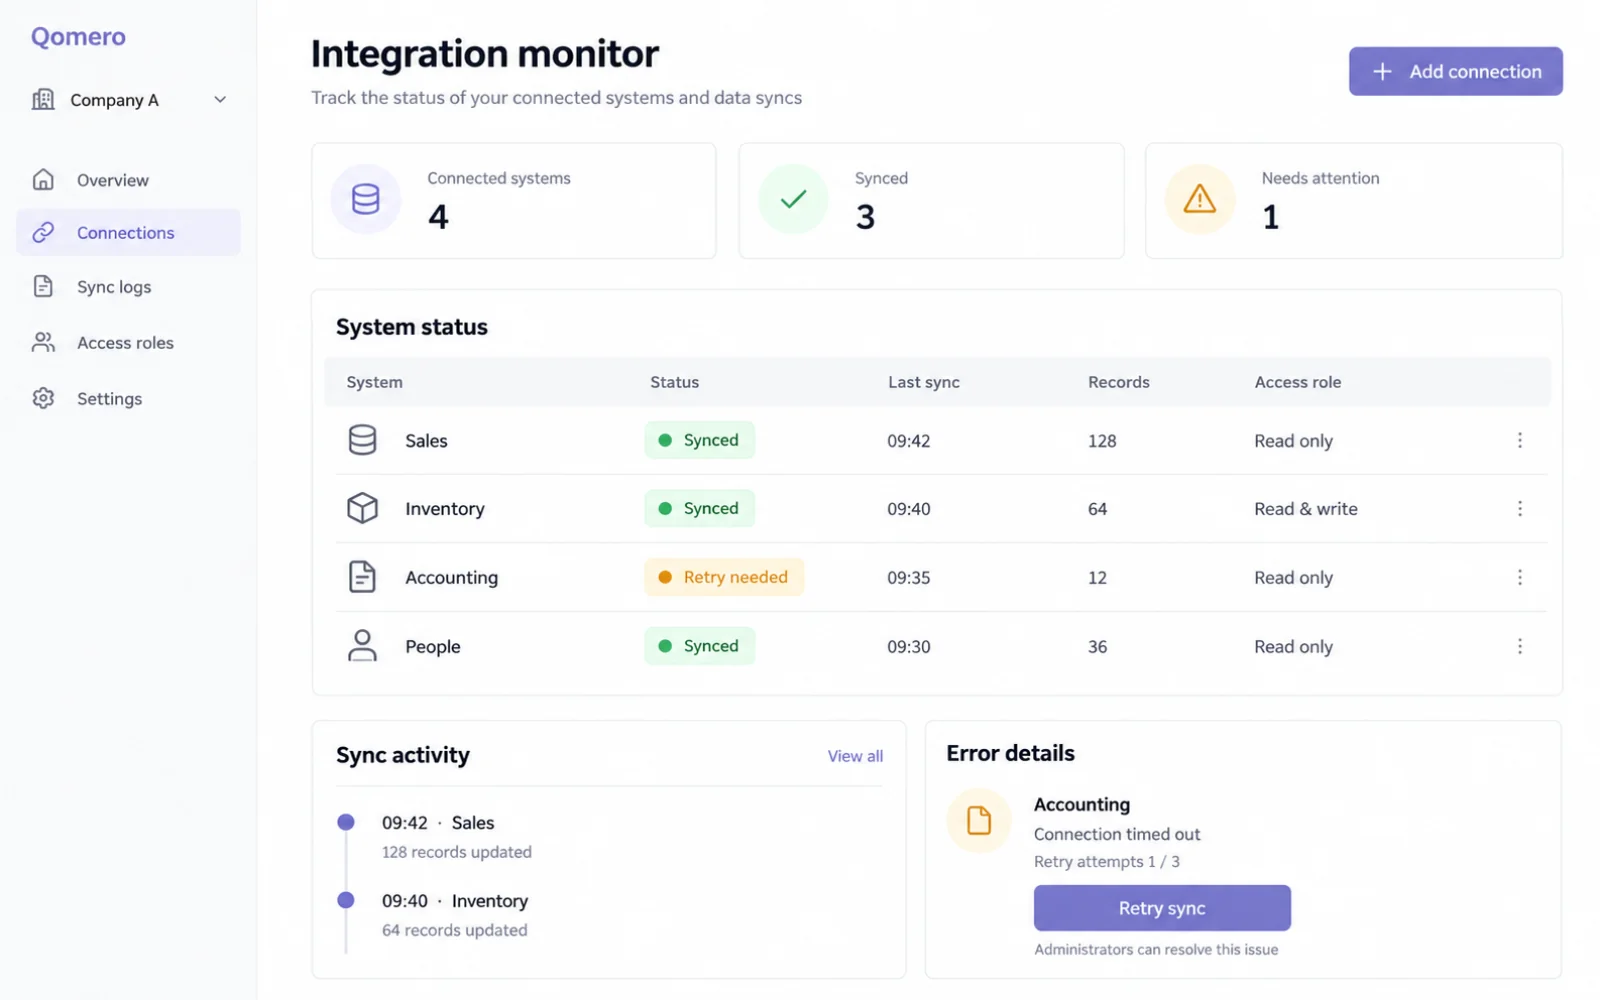Click the Synced status badge for Sales

point(699,440)
